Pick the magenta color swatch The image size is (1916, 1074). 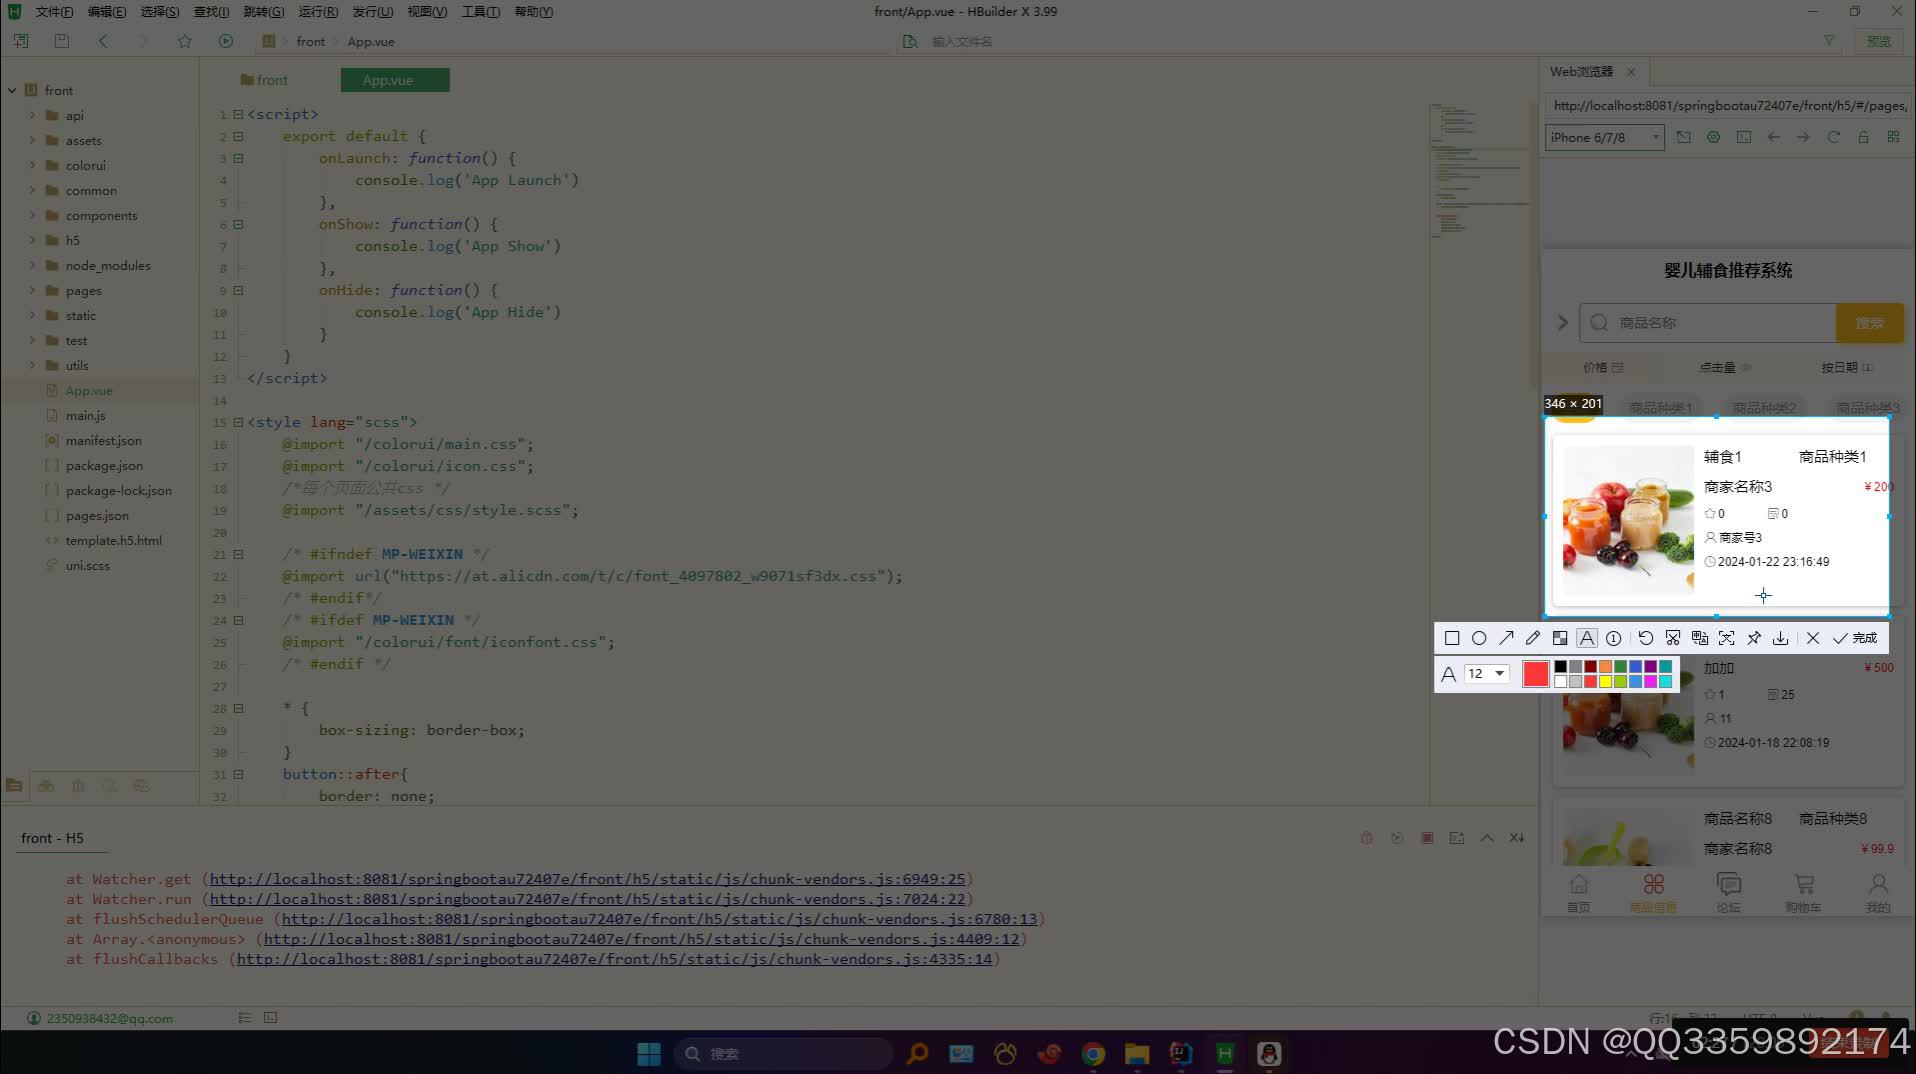point(1650,681)
